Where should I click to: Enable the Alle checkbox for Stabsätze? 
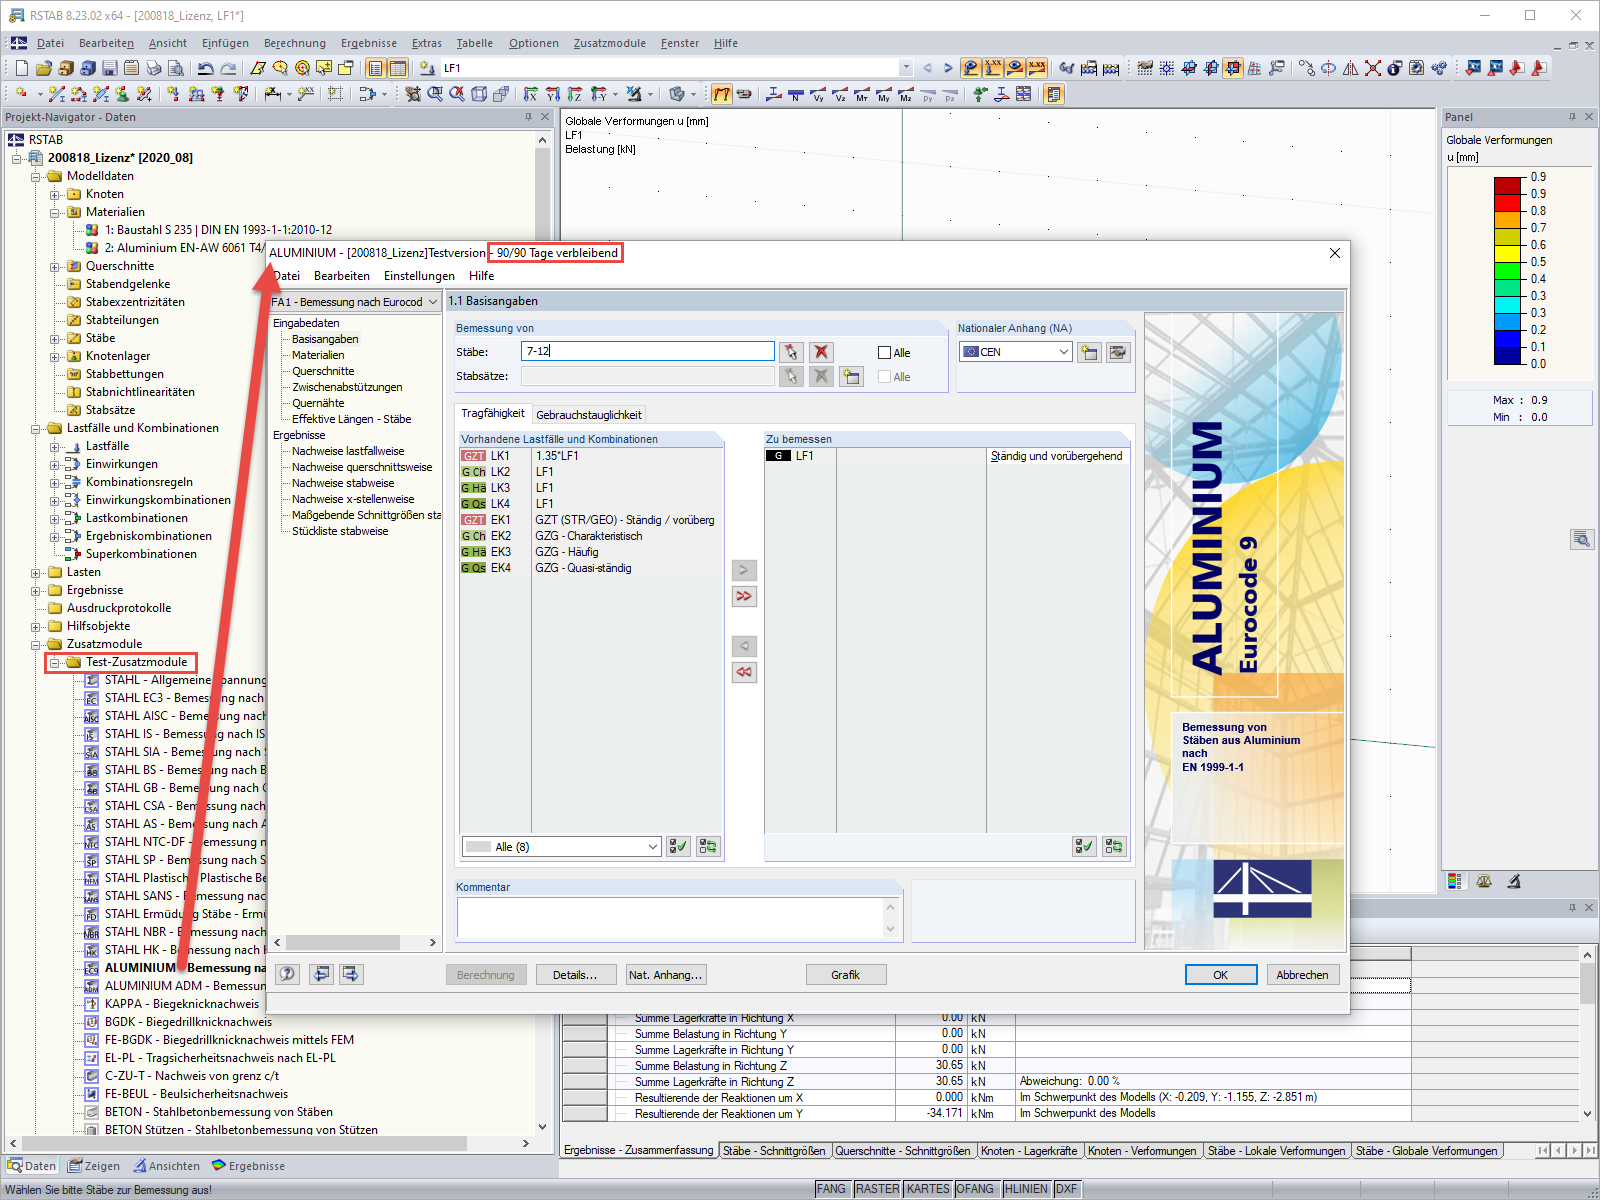tap(884, 376)
